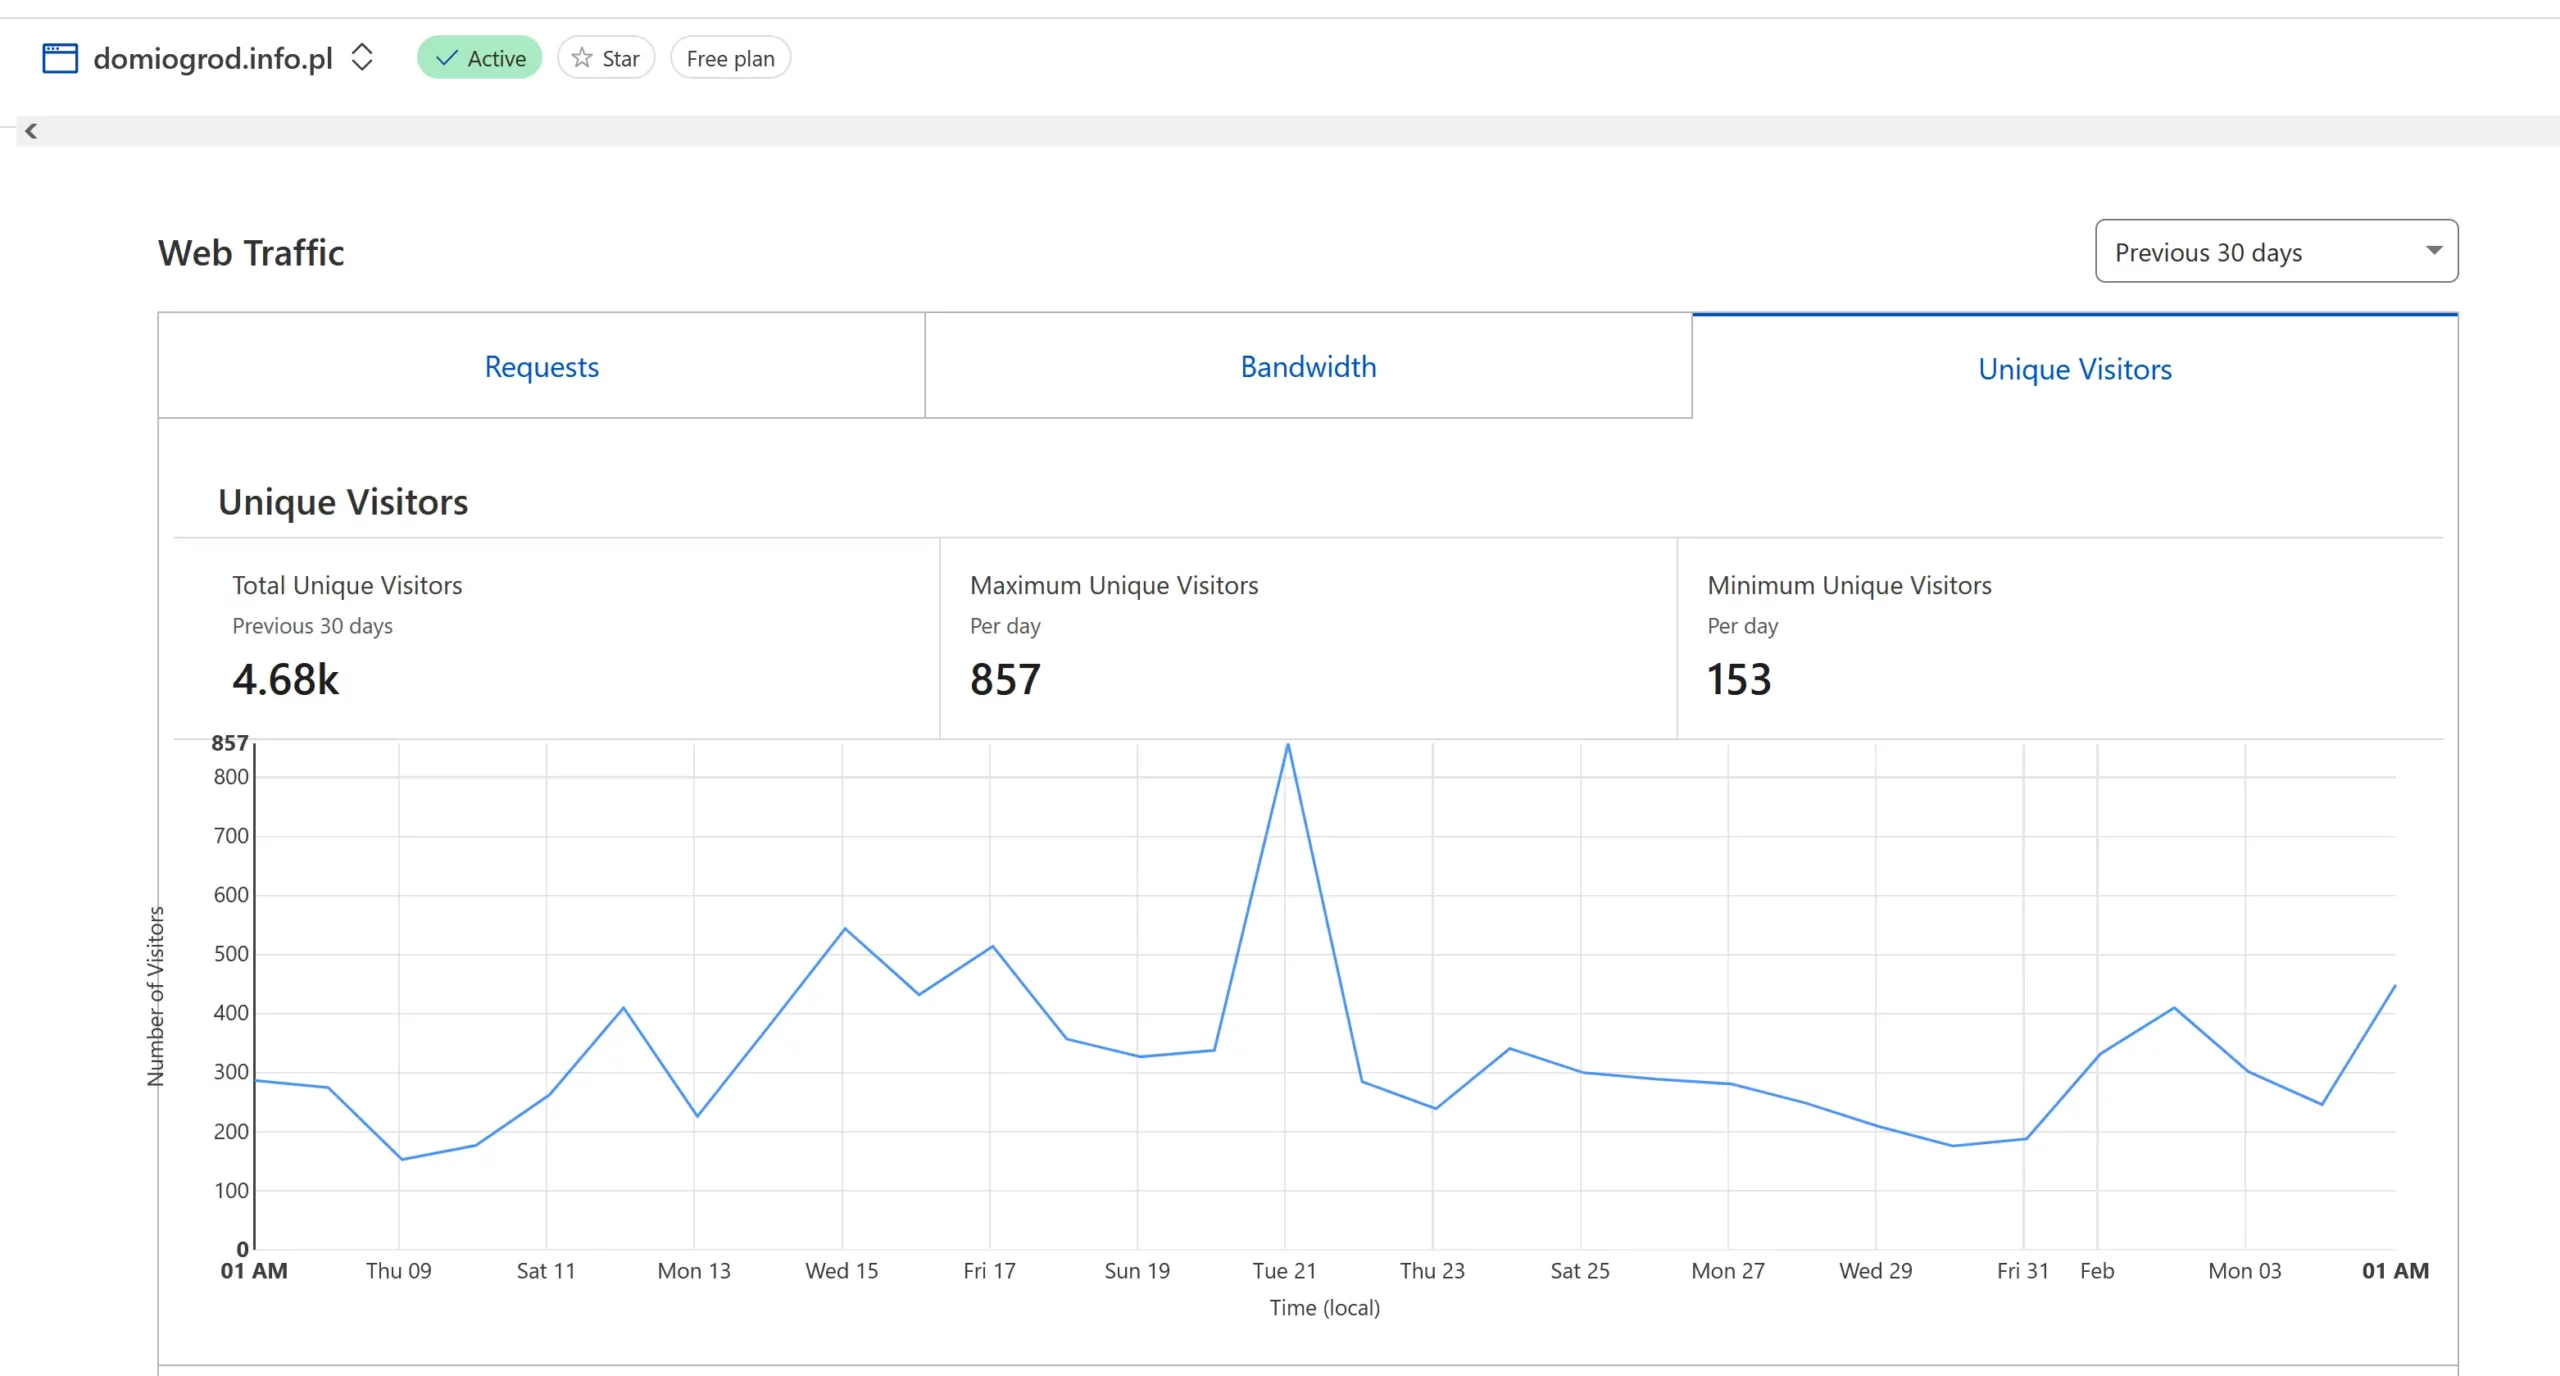Click the Total Unique Visitors 4.68k value

[286, 680]
